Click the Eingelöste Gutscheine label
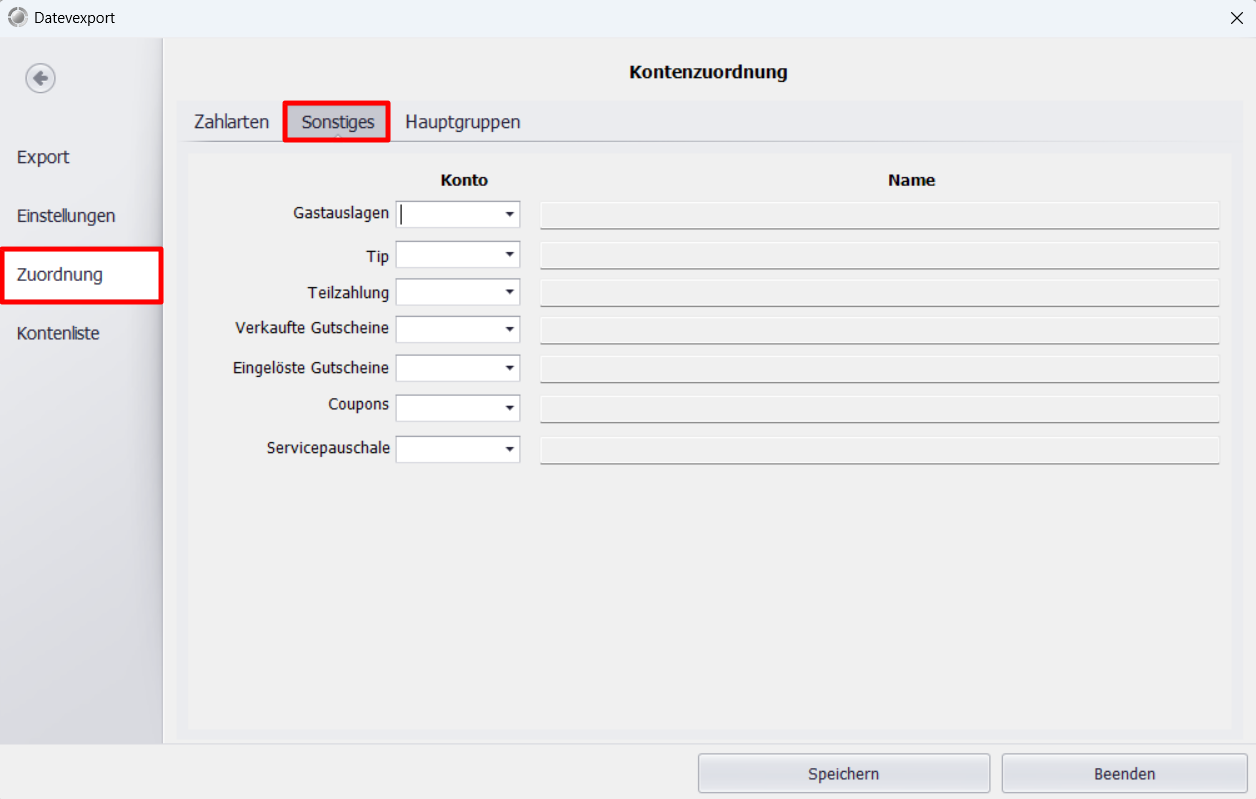The width and height of the screenshot is (1256, 799). coord(311,368)
